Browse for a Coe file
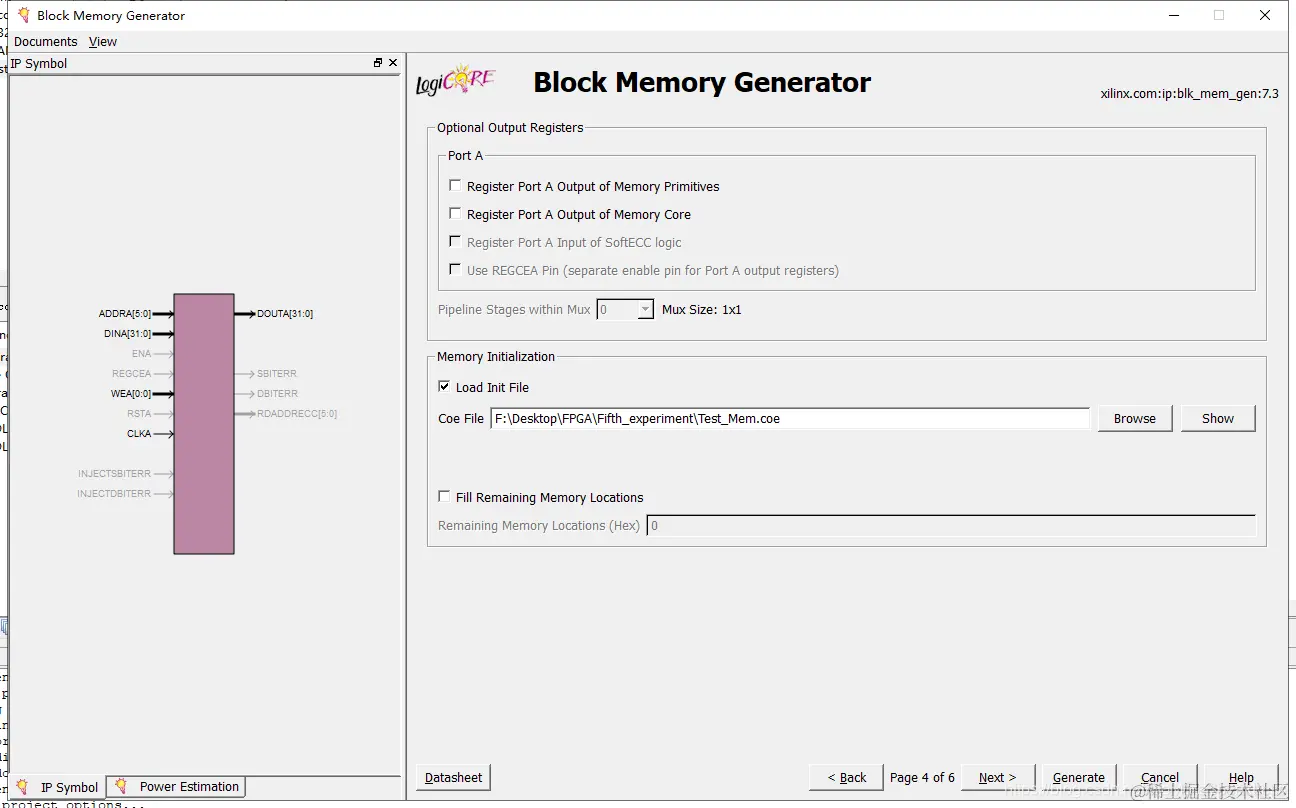 [x=1135, y=418]
